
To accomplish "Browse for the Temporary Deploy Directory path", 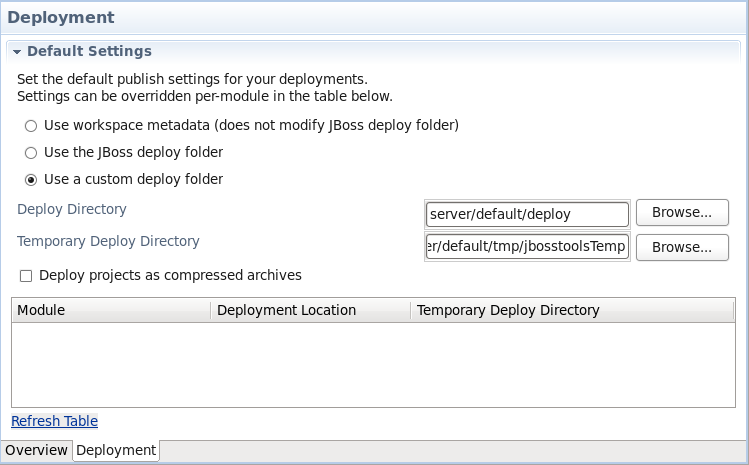I will [x=681, y=247].
